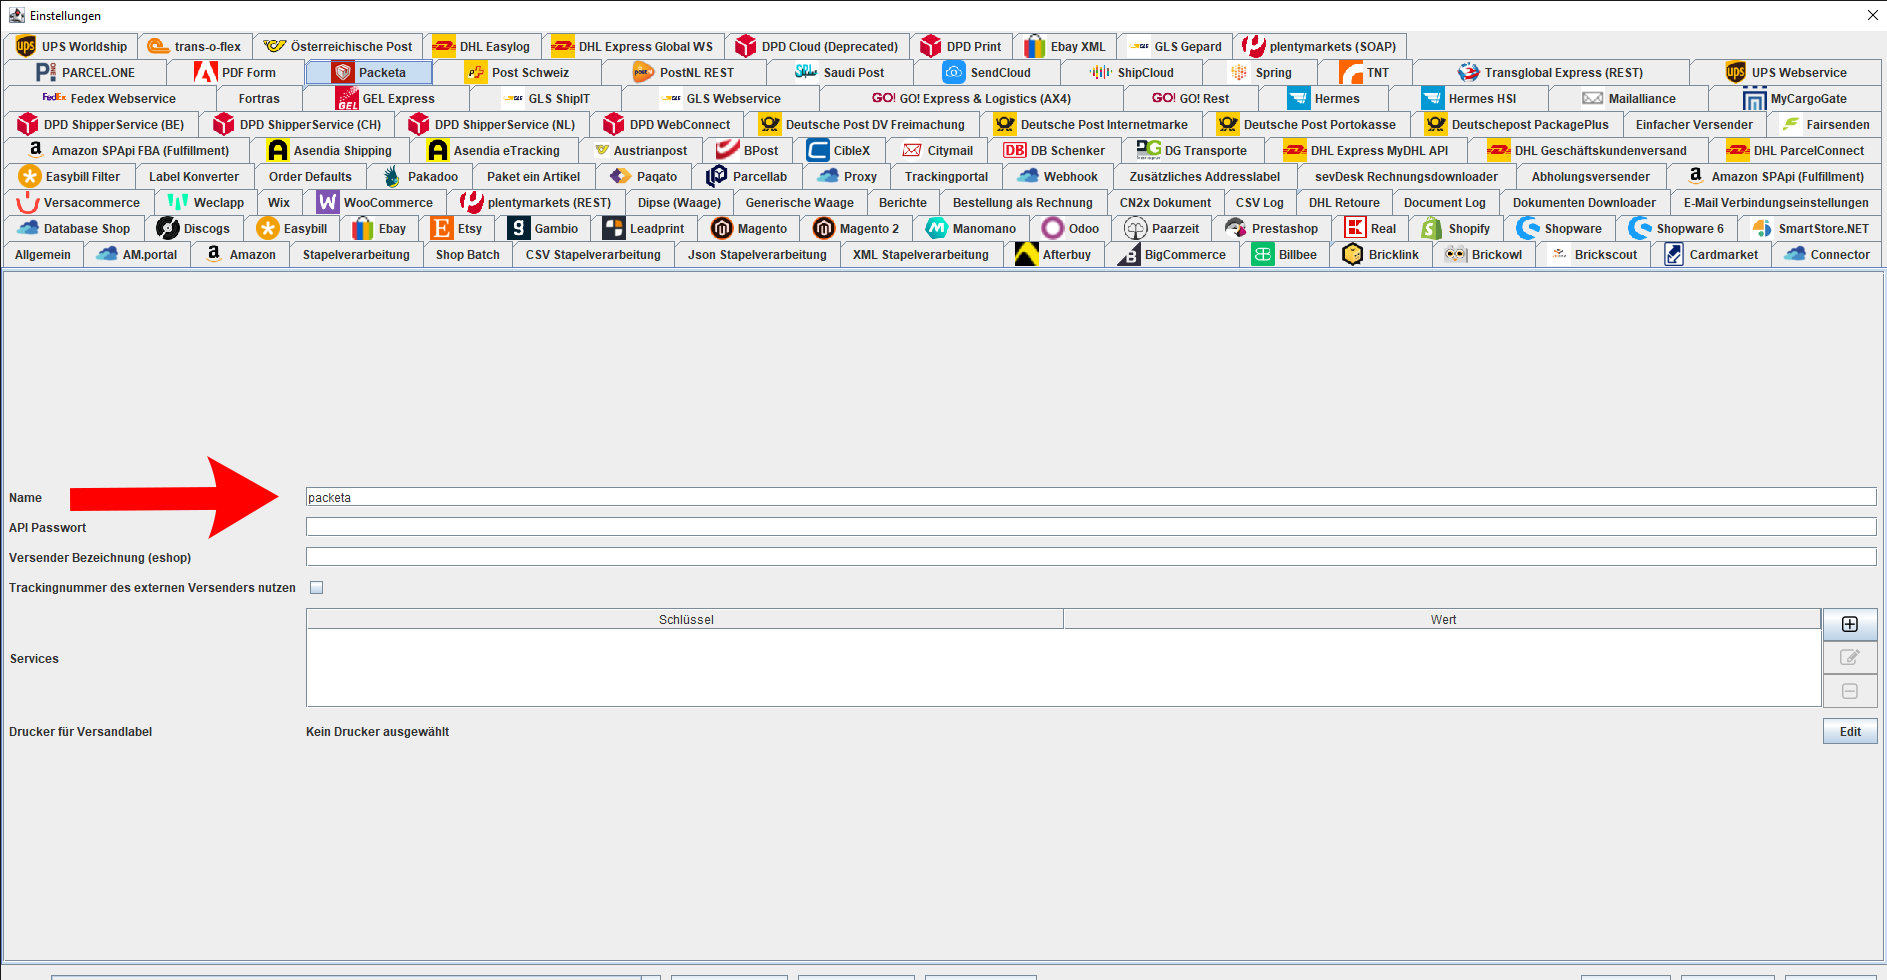Viewport: 1887px width, 980px height.
Task: Click the remove service minus button
Action: click(x=1850, y=691)
